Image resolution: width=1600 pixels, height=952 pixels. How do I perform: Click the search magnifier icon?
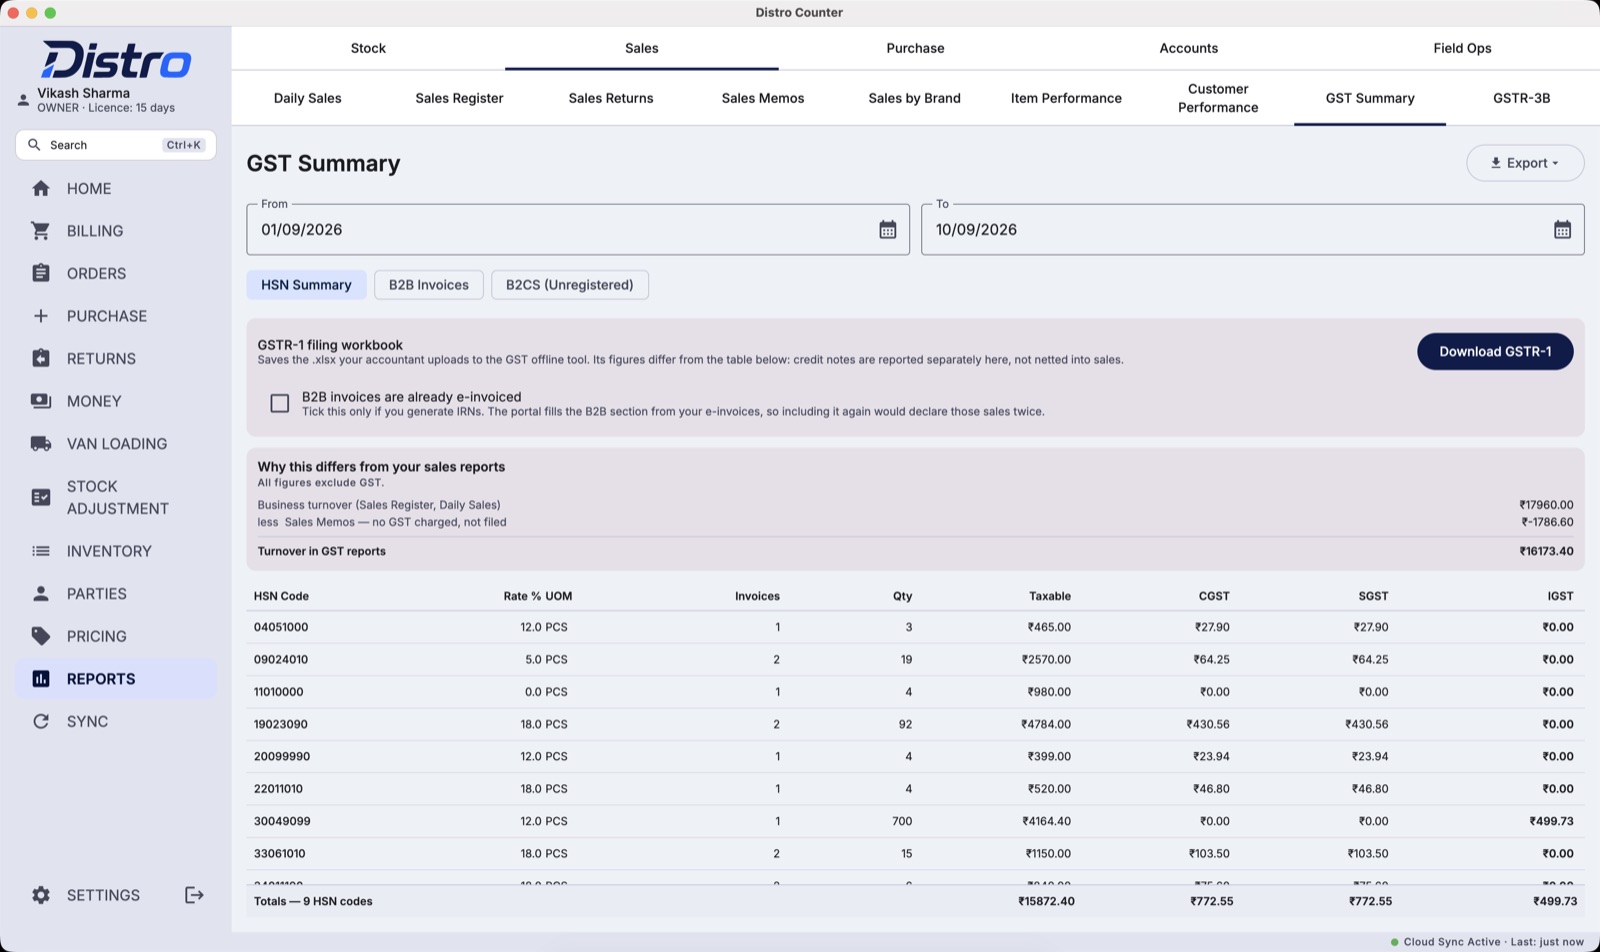(34, 145)
